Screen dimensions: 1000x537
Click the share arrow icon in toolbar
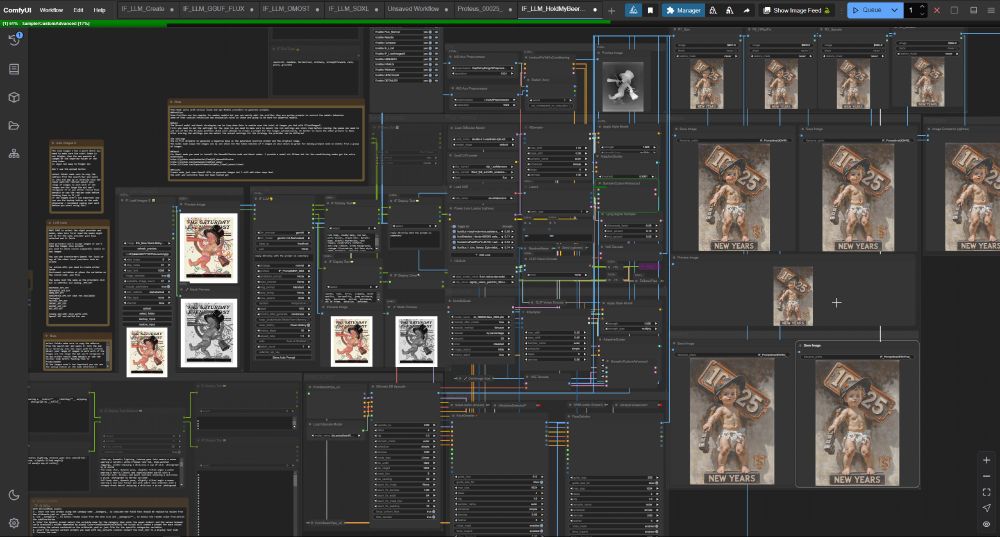749,10
